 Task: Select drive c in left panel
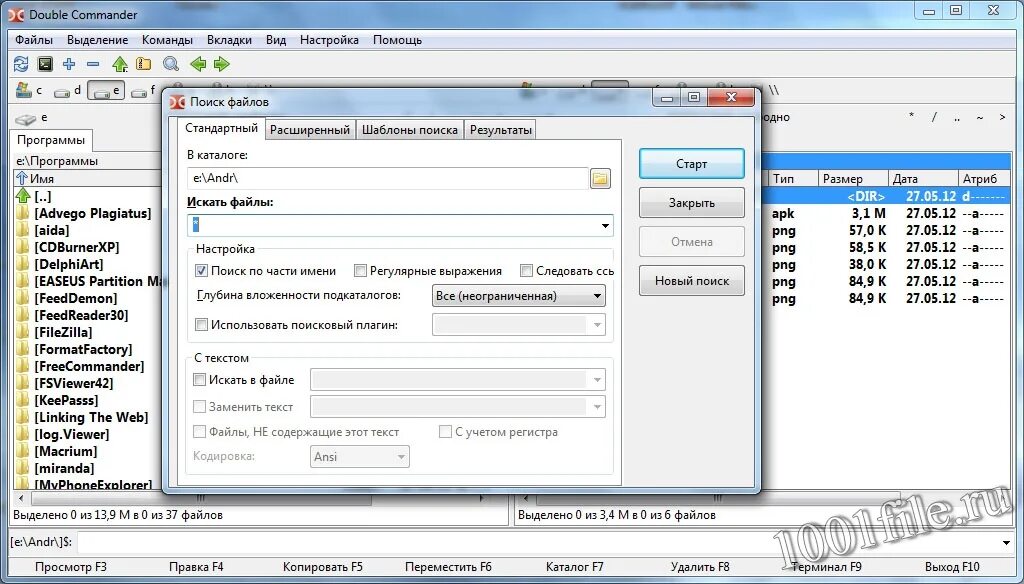pyautogui.click(x=29, y=90)
